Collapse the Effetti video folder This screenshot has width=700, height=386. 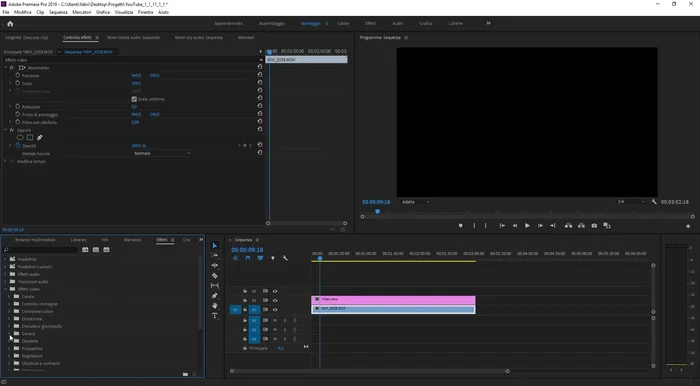coord(5,289)
